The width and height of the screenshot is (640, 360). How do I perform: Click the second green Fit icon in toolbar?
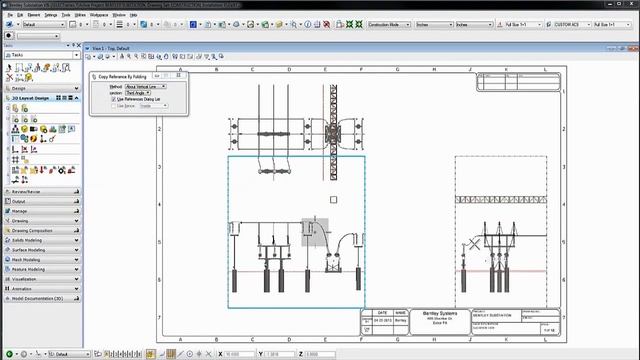(359, 24)
